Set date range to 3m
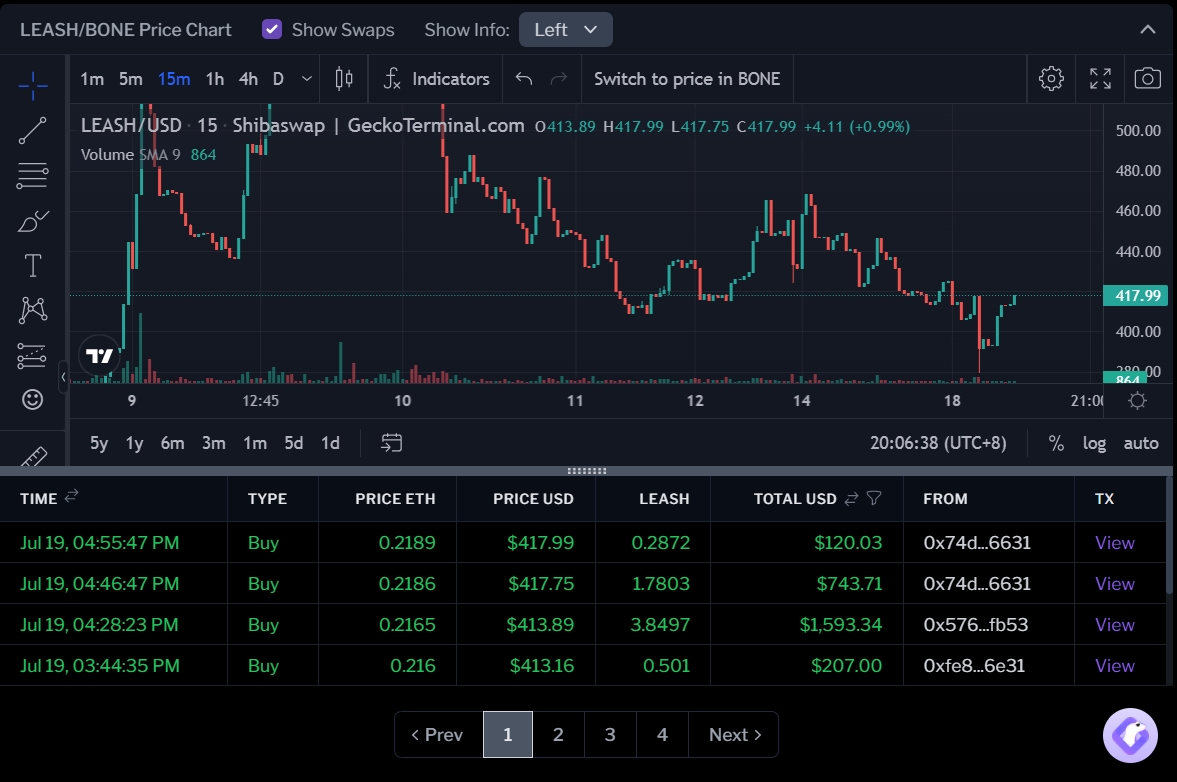Screen dimensions: 1177x782 point(214,443)
